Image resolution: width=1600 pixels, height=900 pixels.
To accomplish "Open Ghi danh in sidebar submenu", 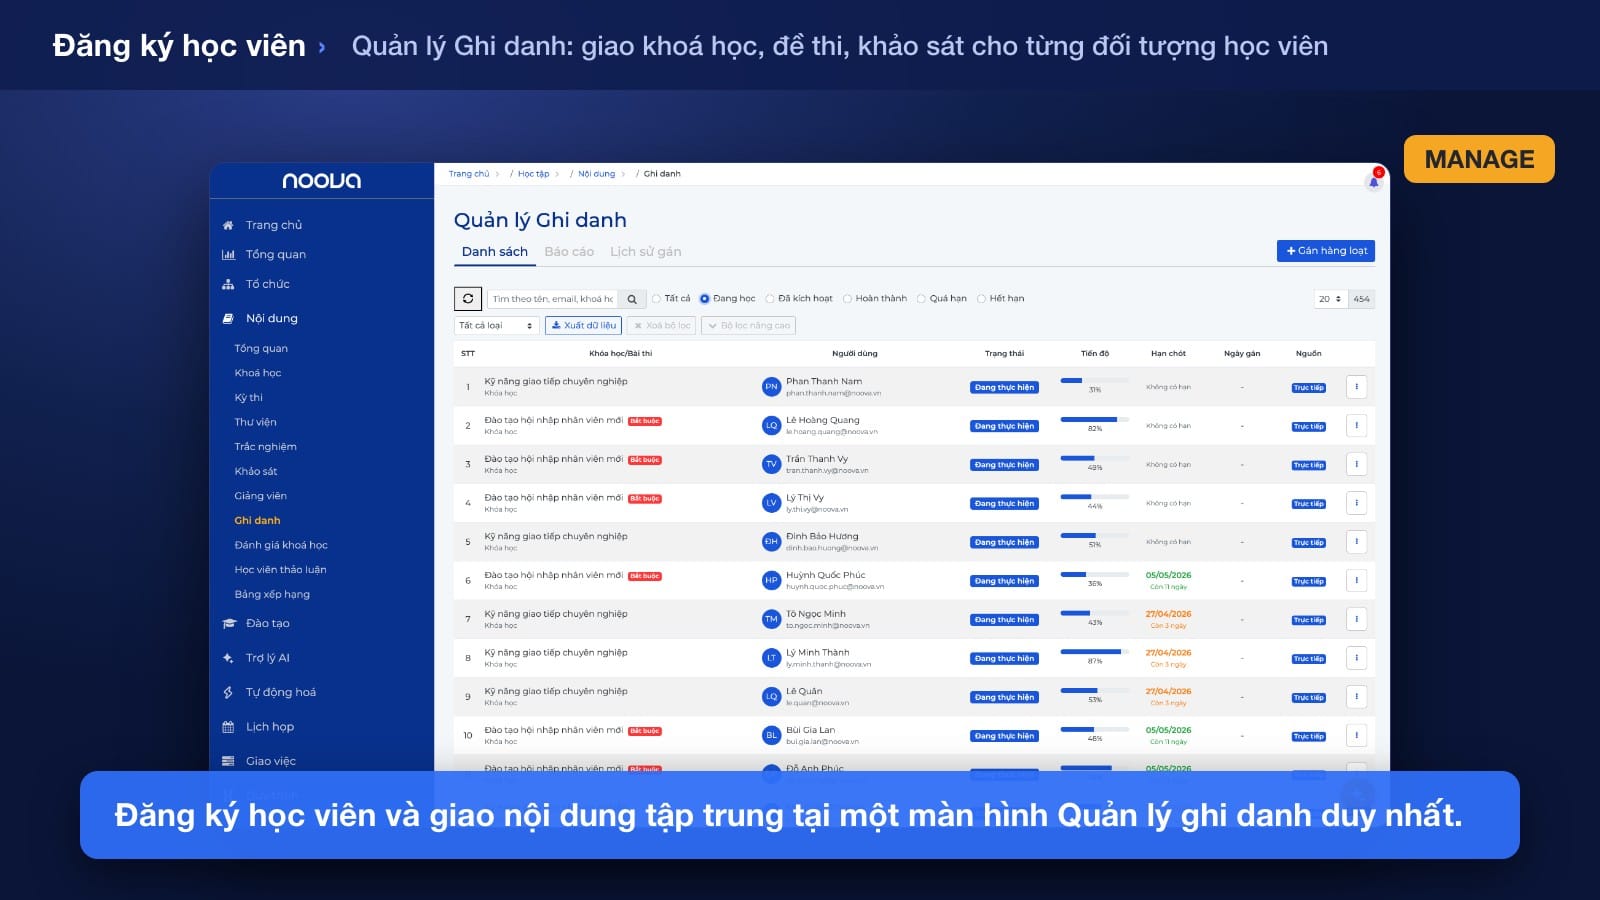I will tap(257, 520).
